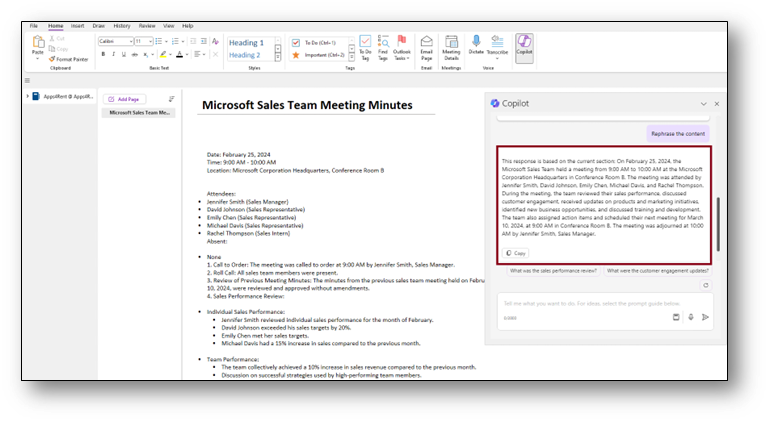Screen dimensions: 770x423
Task: Click the To Do Tag button
Action: coord(365,48)
